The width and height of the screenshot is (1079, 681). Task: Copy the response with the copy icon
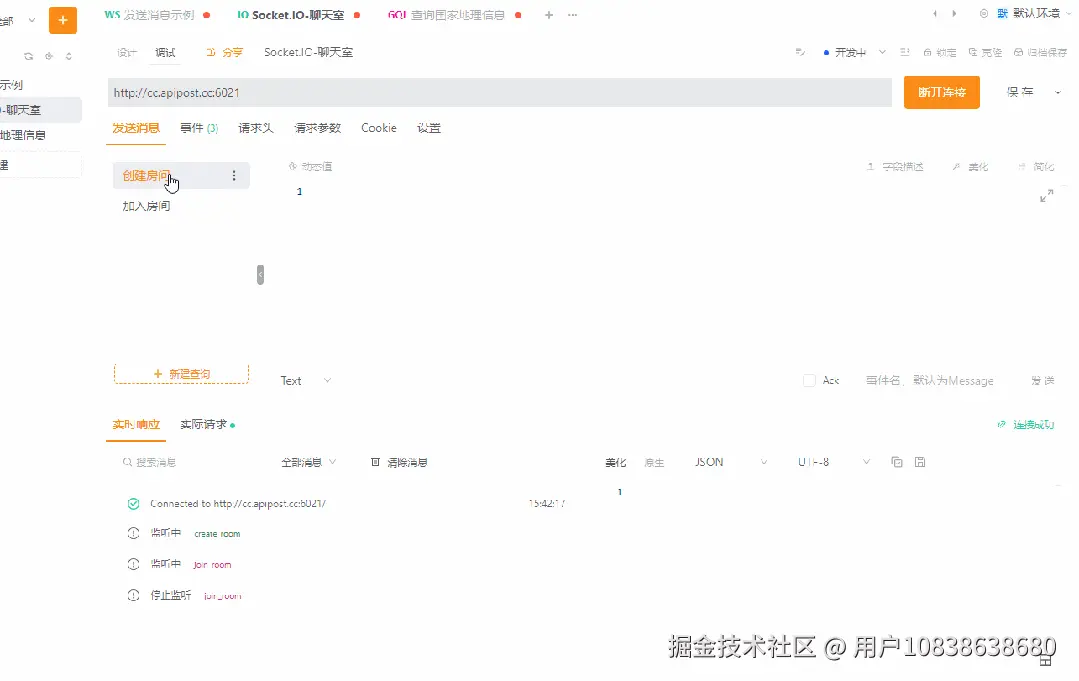click(x=897, y=462)
